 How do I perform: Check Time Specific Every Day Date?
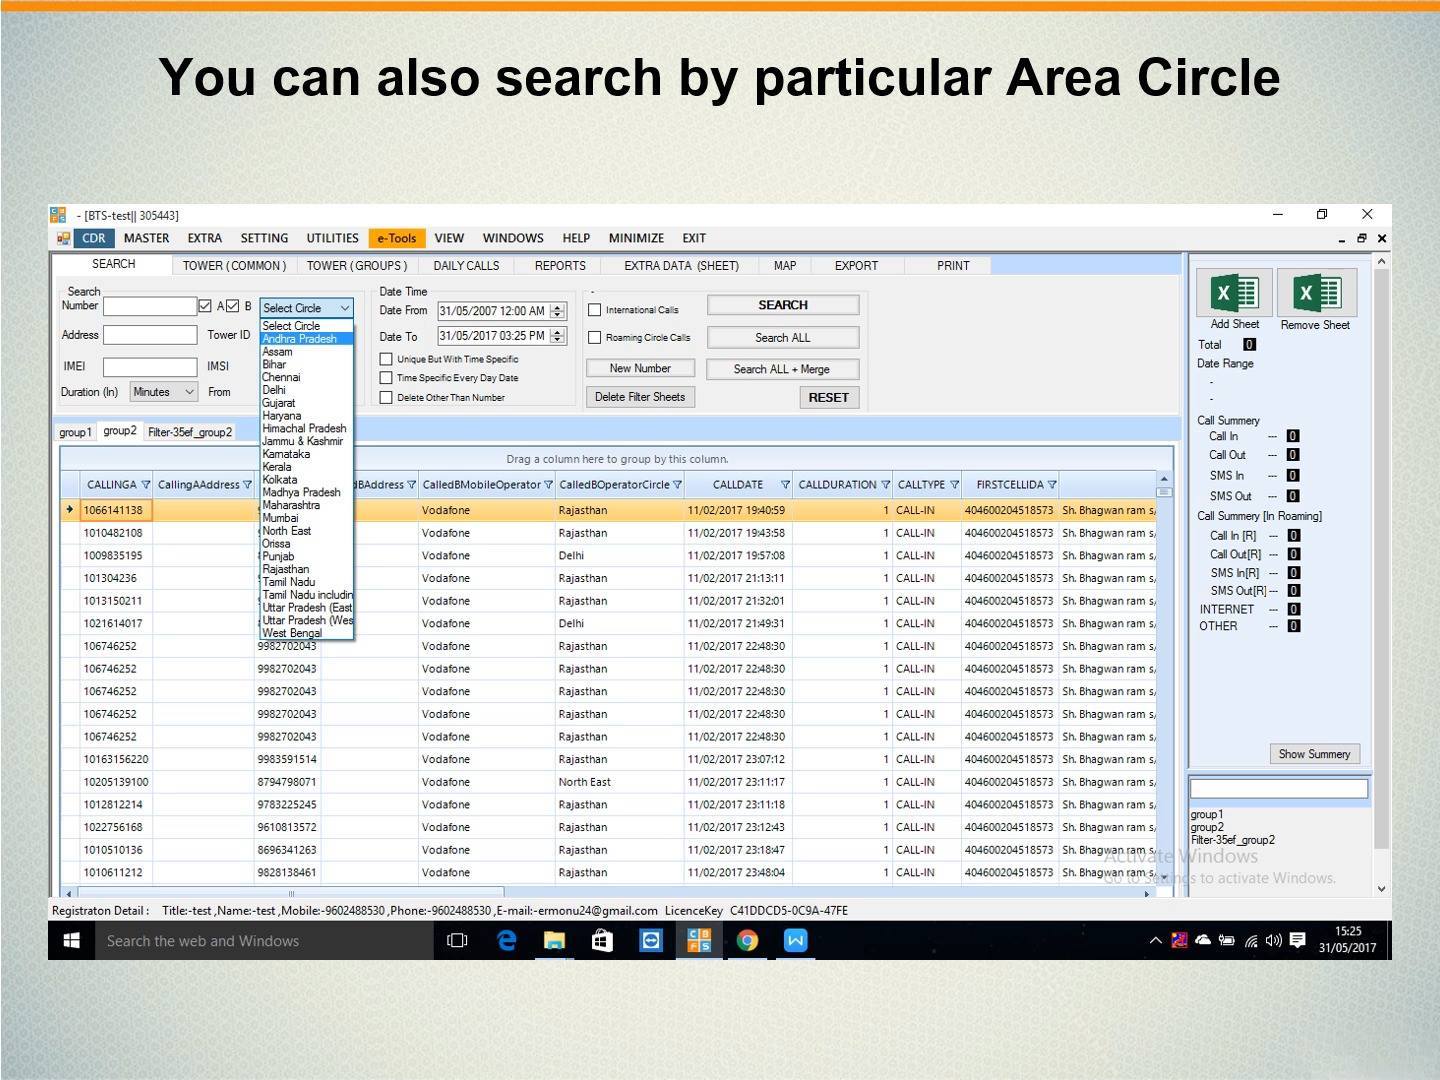(x=386, y=378)
